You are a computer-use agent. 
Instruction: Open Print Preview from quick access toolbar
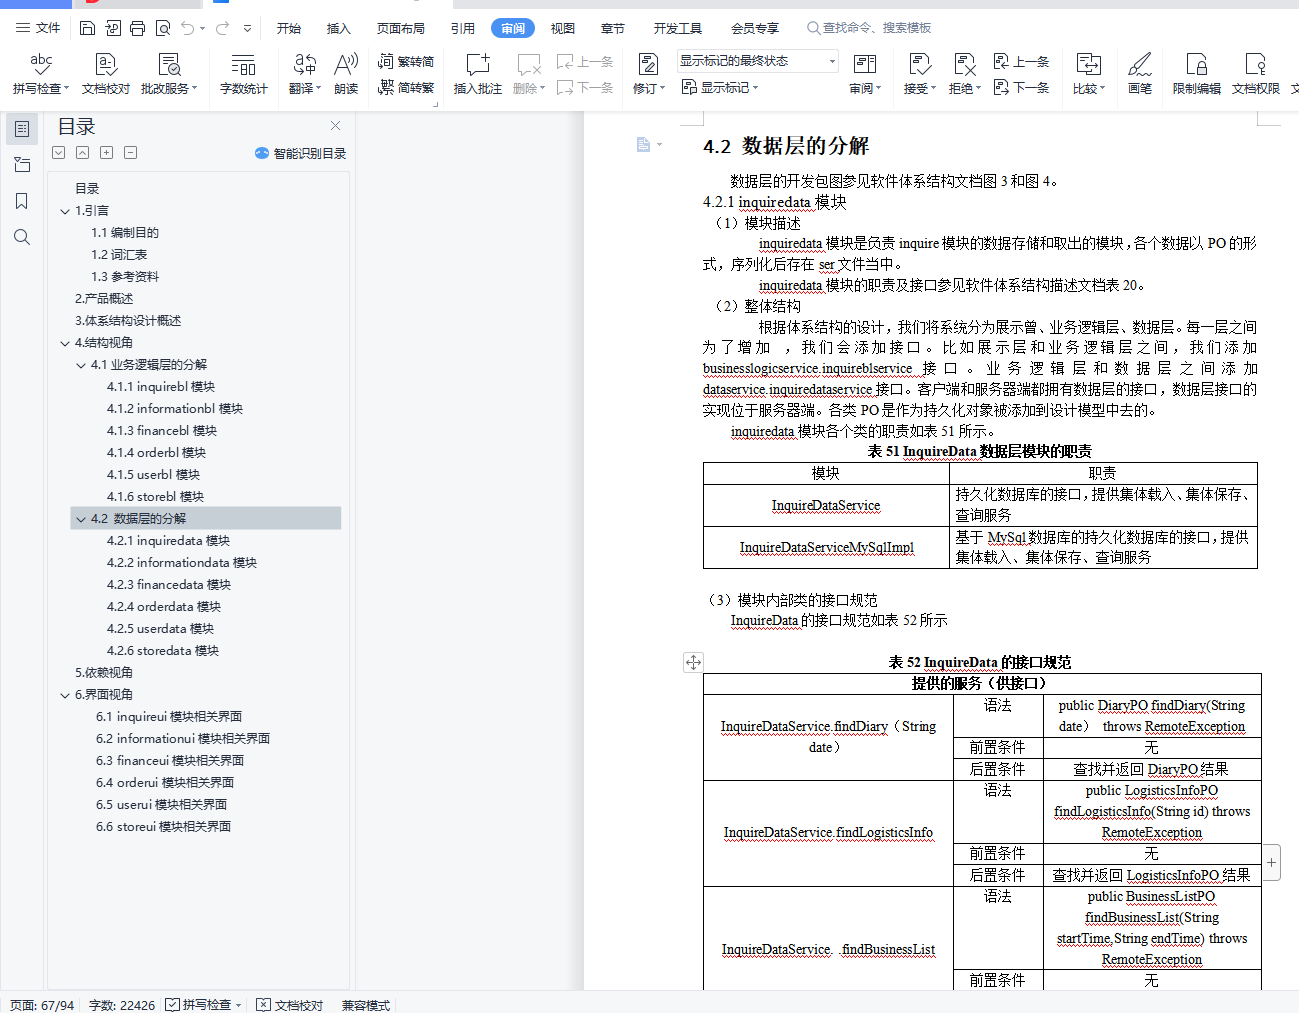tap(162, 28)
